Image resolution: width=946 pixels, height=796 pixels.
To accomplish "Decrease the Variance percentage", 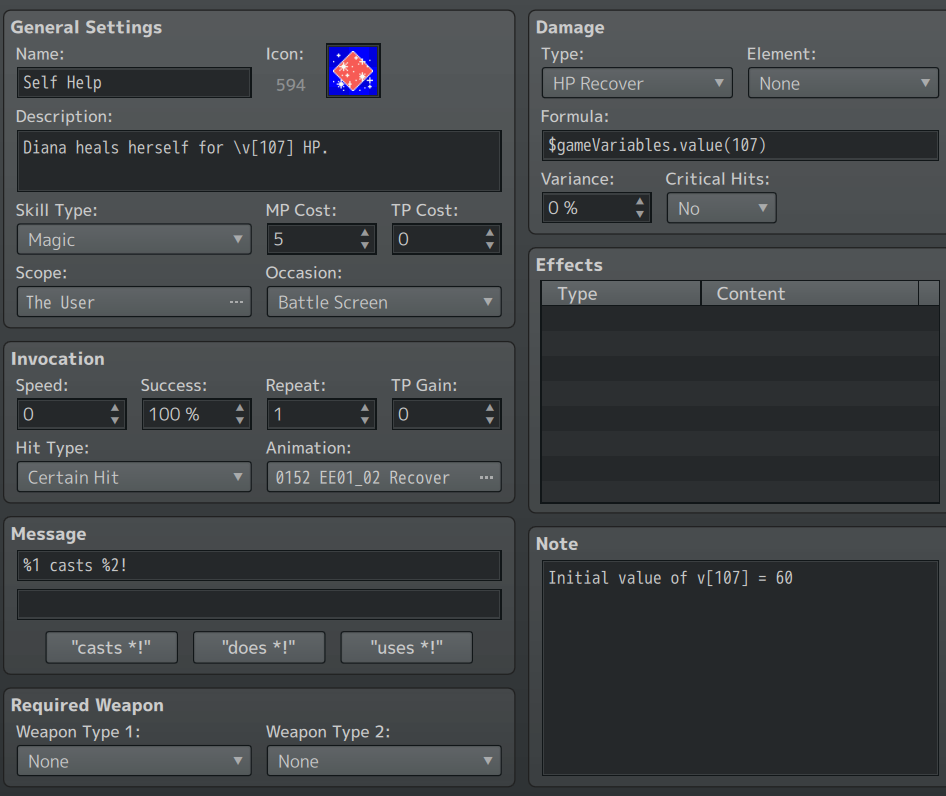I will [640, 214].
